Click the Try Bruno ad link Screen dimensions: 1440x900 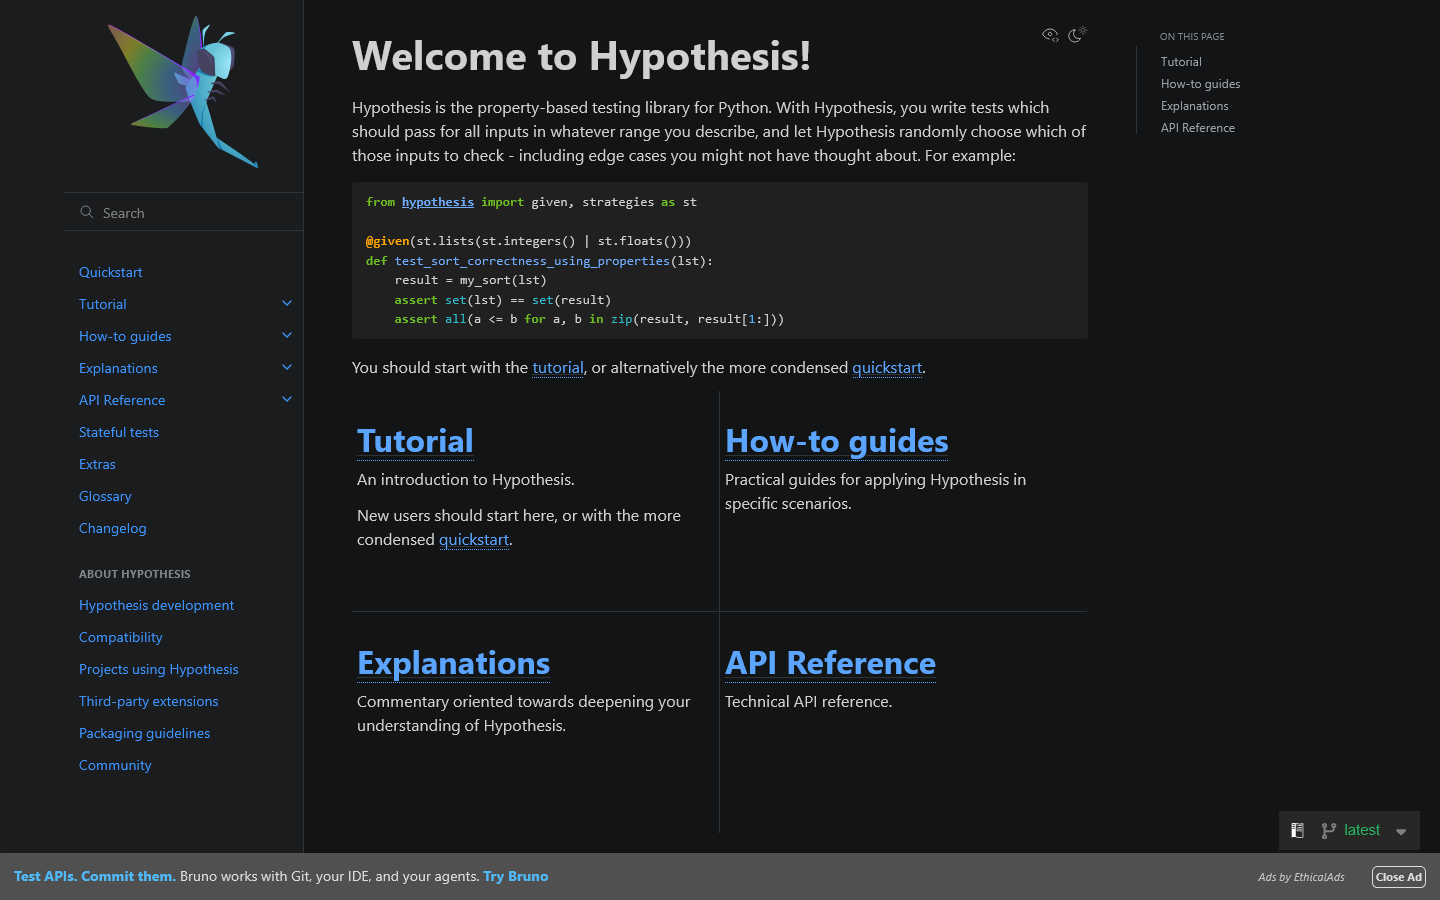(516, 876)
